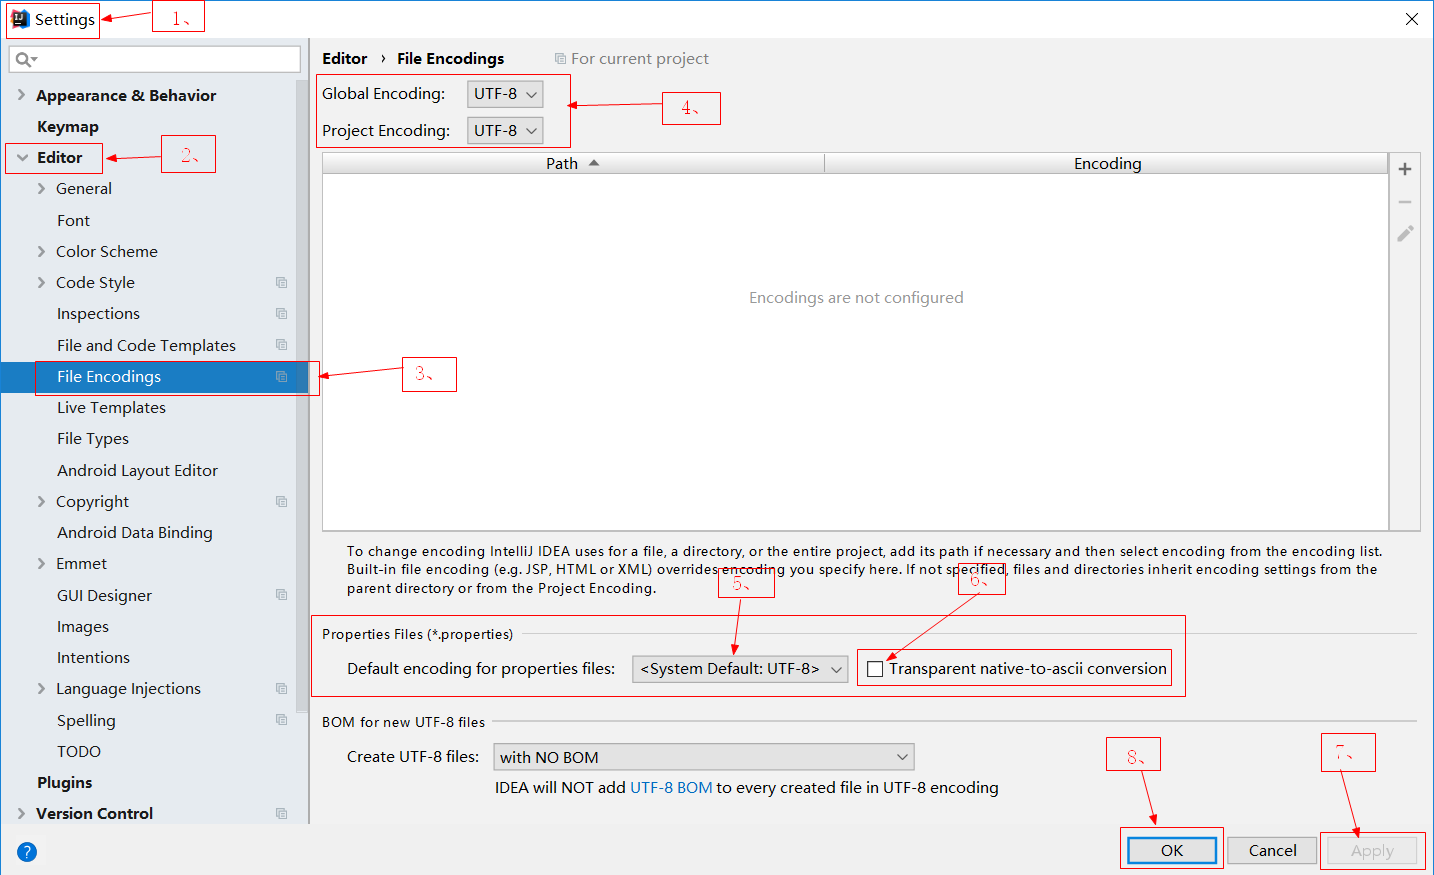Click the OK button

click(1172, 850)
